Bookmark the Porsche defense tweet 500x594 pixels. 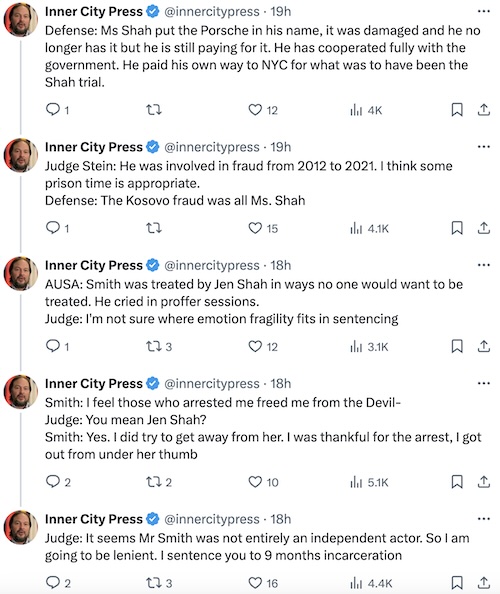click(x=457, y=110)
